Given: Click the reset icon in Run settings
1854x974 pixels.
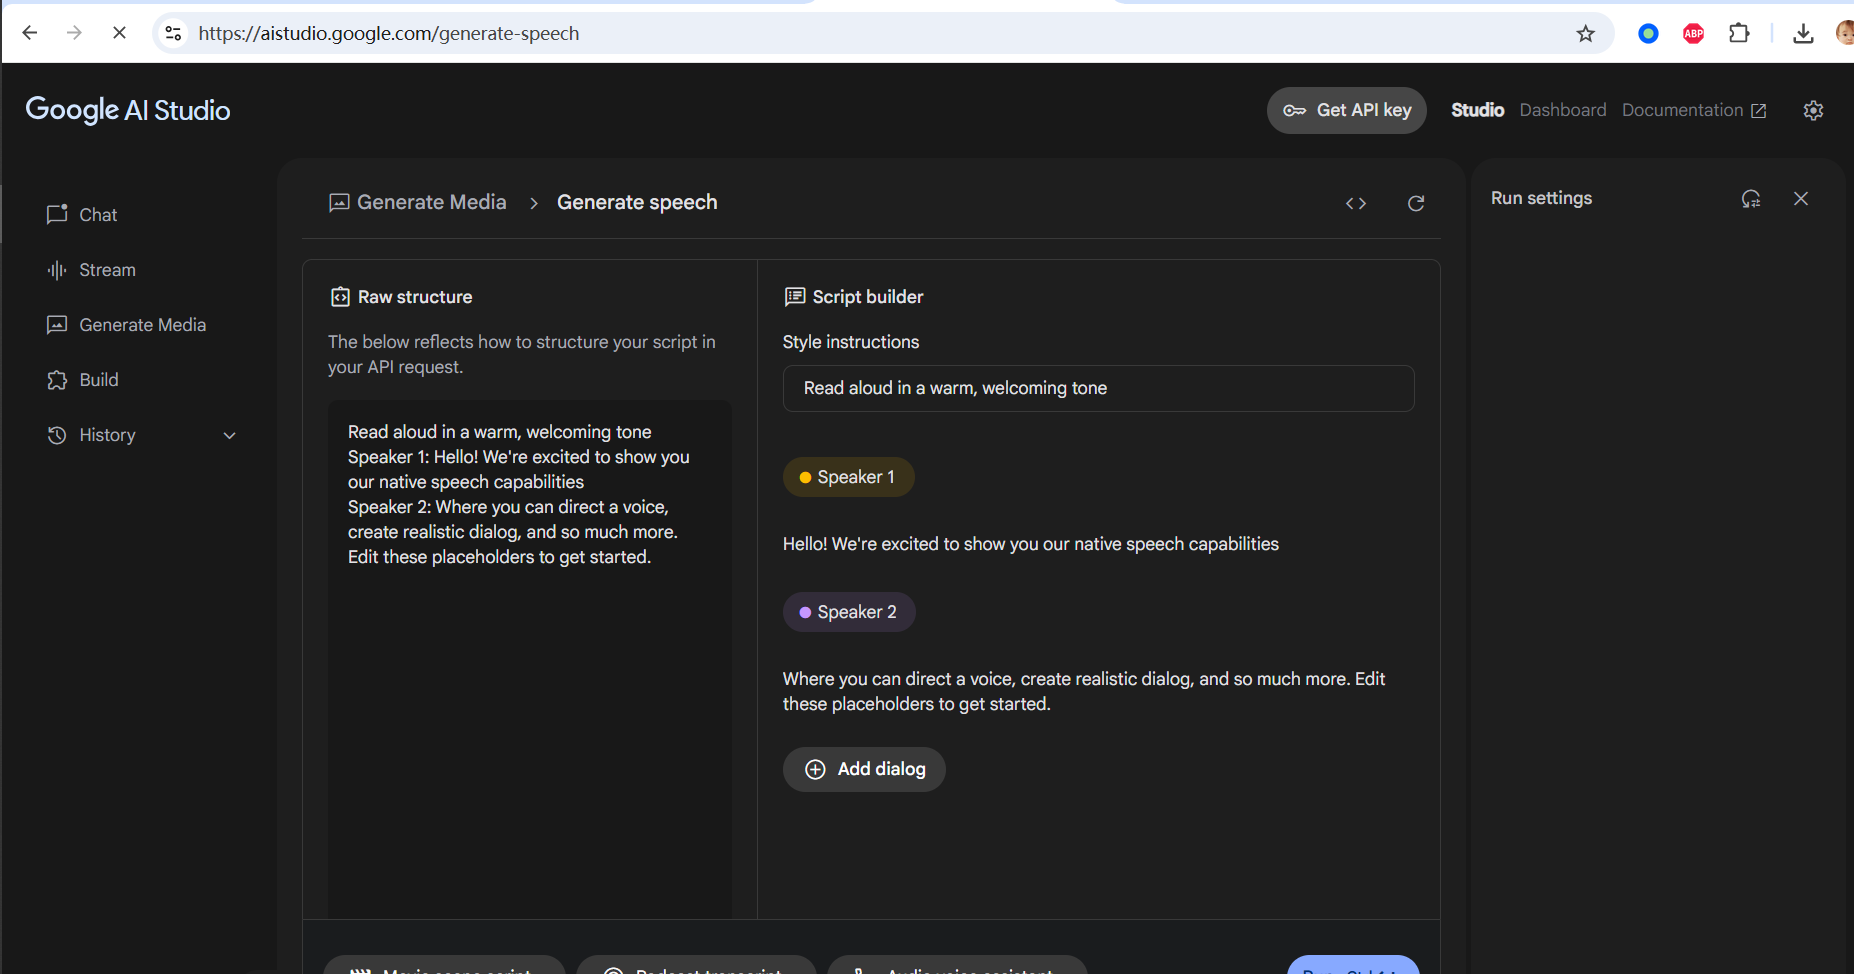Looking at the screenshot, I should tap(1750, 198).
